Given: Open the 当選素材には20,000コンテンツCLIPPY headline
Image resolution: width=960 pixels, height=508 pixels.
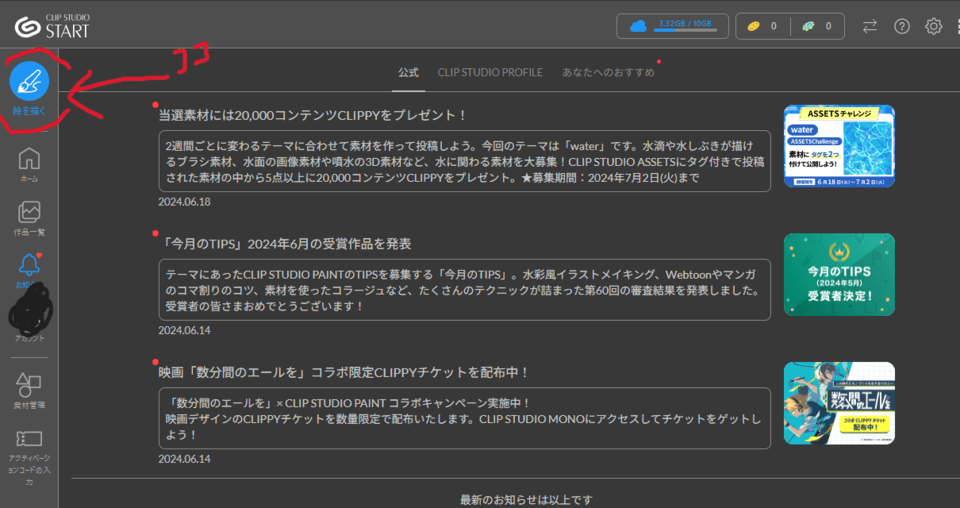Looking at the screenshot, I should (x=312, y=115).
